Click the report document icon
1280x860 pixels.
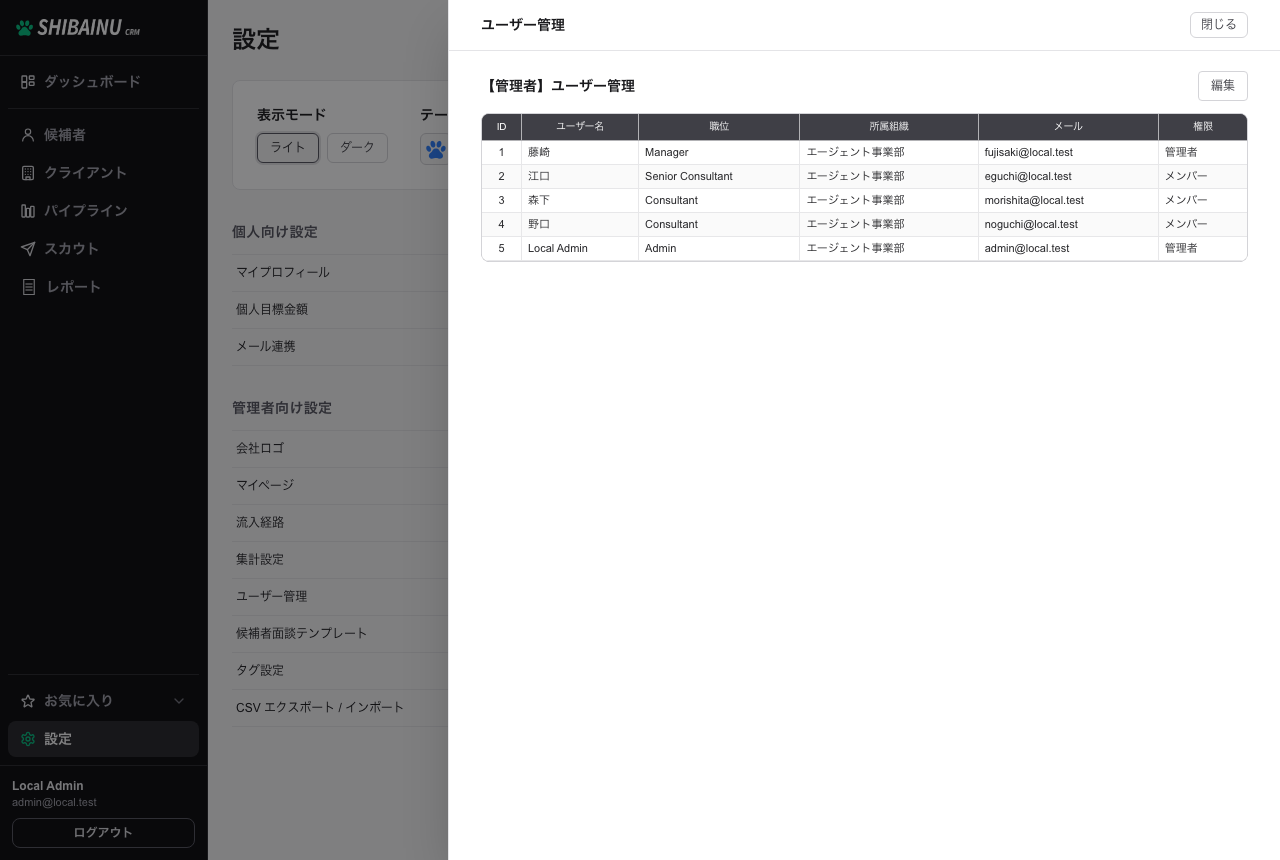point(28,286)
